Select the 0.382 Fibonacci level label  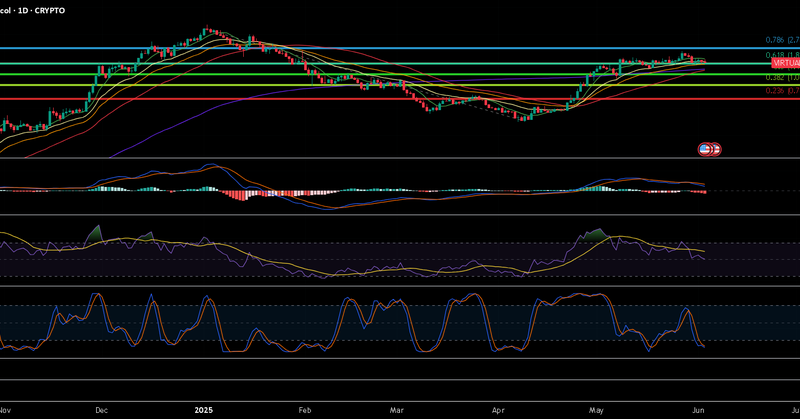[782, 78]
